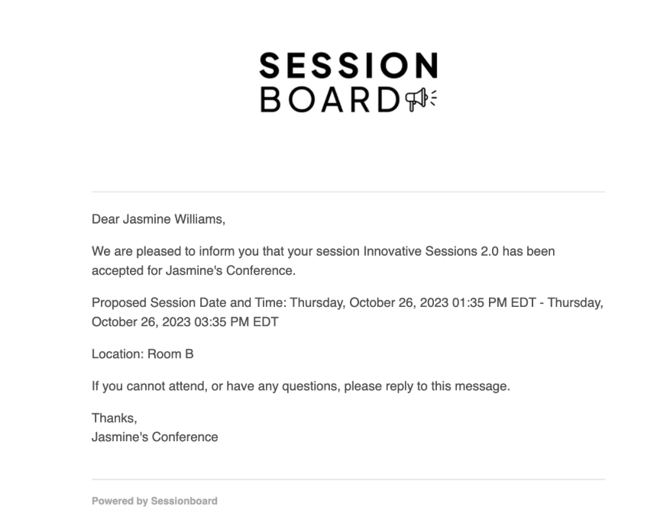Click the 'Thanks,' closing line
Viewport: 670px width, 526px height.
point(114,418)
